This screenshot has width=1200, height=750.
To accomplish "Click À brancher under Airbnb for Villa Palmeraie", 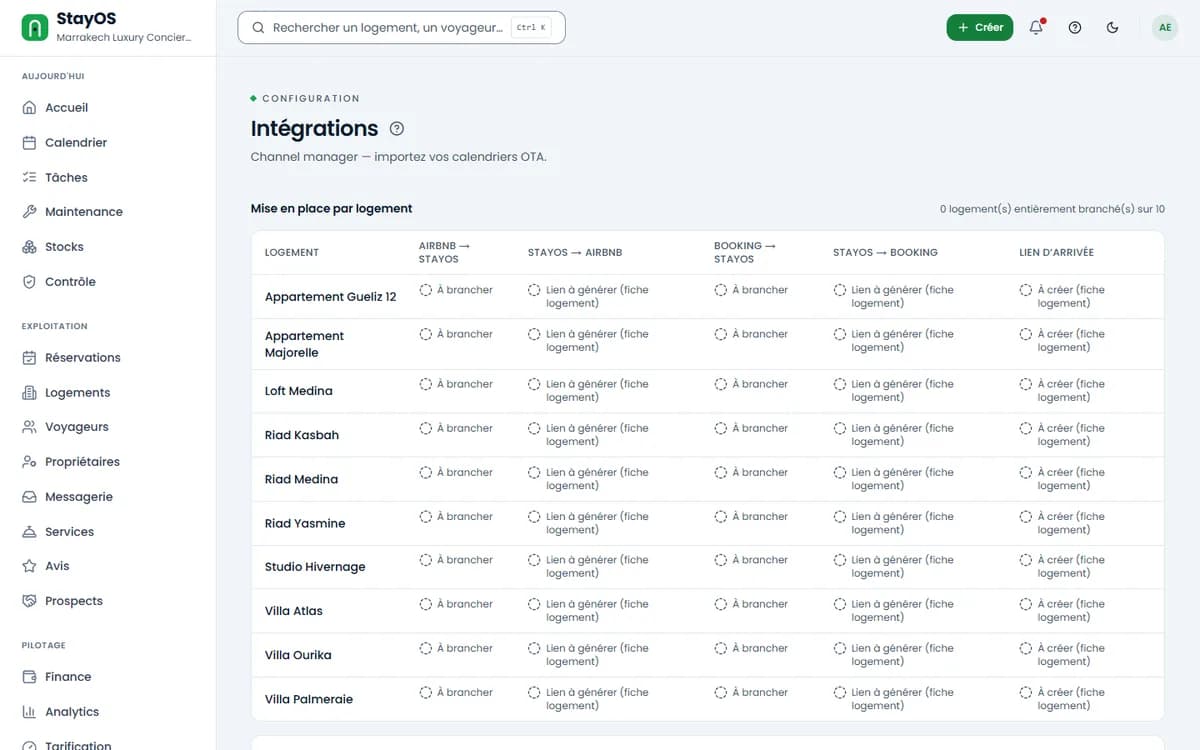I will pos(456,692).
